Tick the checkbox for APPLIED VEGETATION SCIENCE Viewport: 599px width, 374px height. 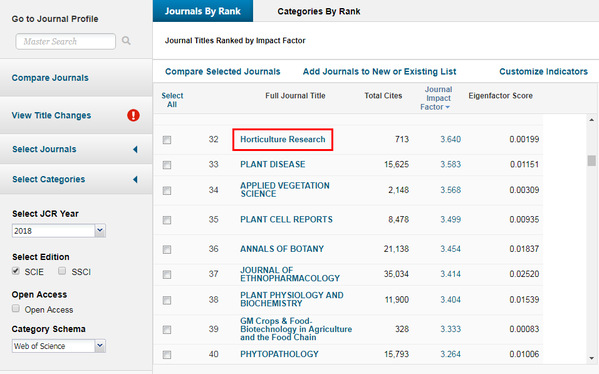pyautogui.click(x=167, y=191)
